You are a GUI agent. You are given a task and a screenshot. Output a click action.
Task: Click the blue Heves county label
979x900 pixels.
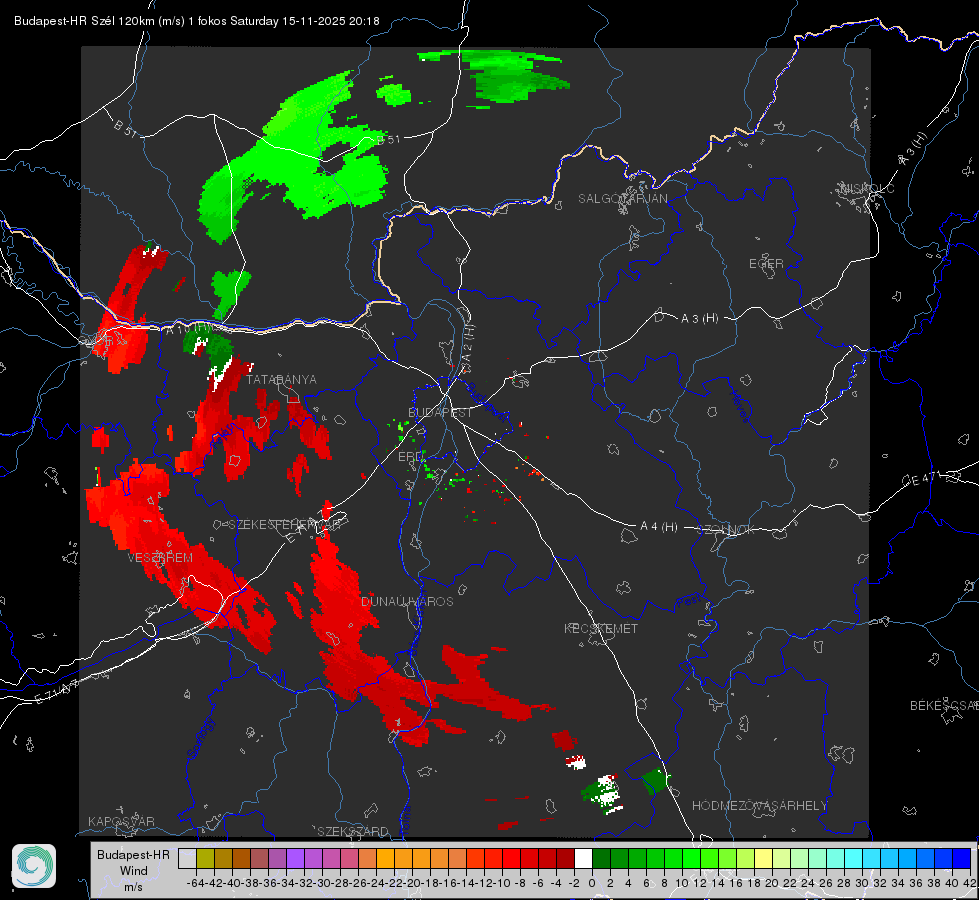click(x=739, y=407)
